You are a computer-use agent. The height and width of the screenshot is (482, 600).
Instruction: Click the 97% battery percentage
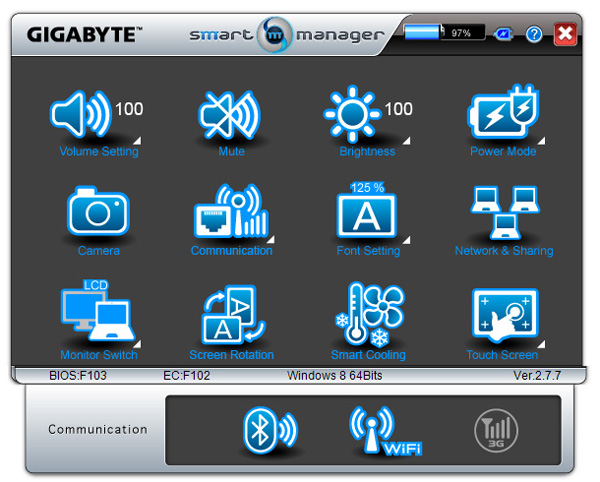tap(461, 33)
